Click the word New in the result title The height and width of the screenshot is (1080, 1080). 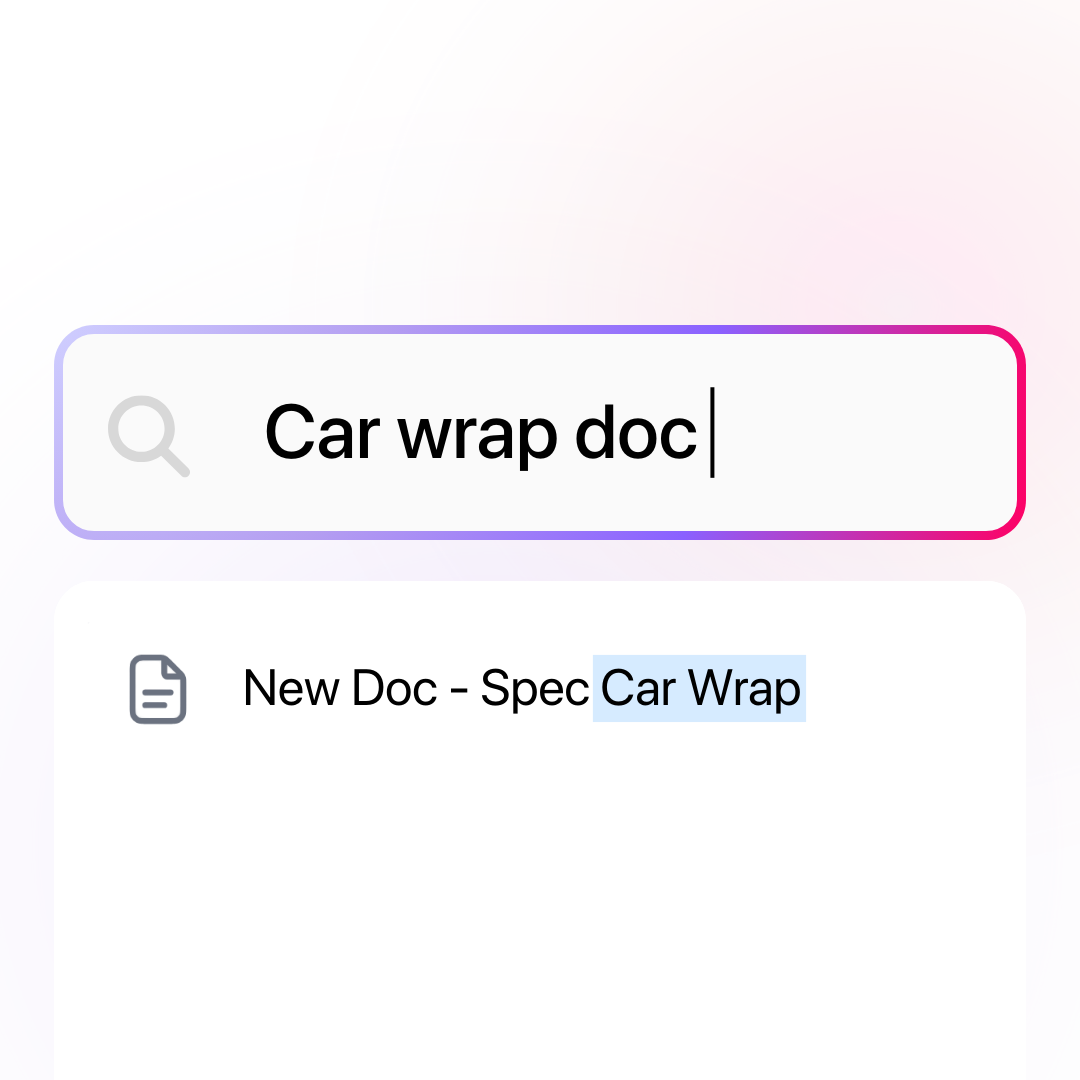pos(291,688)
